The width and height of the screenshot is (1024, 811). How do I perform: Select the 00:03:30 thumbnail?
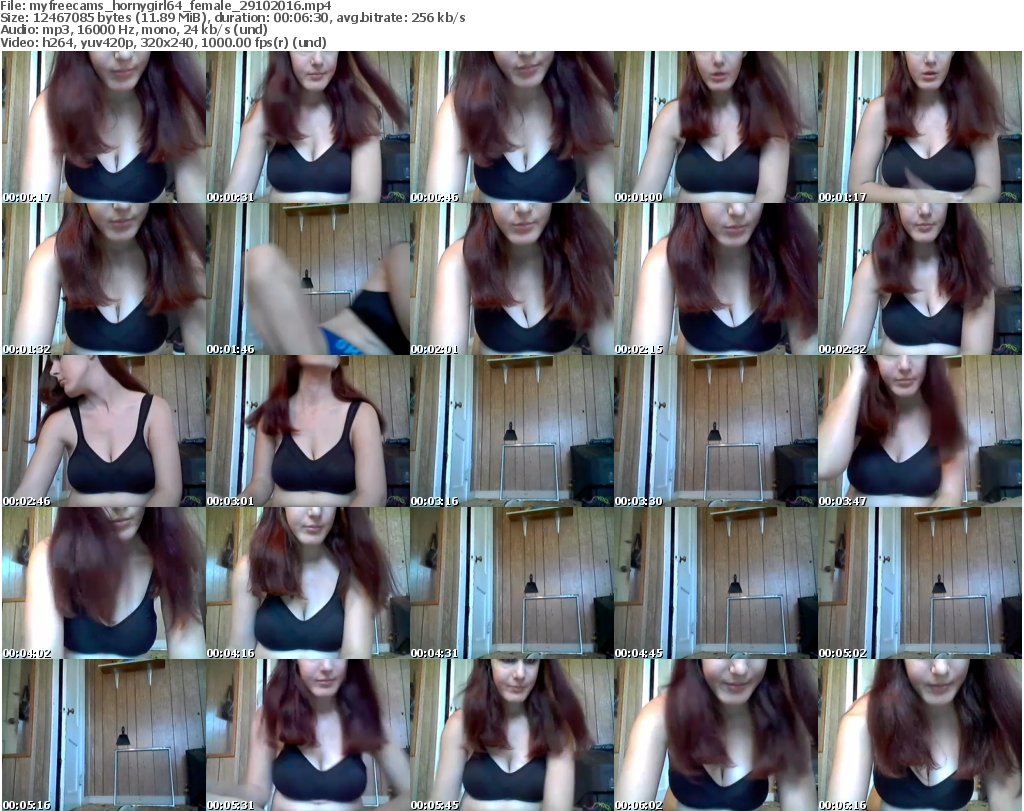715,431
